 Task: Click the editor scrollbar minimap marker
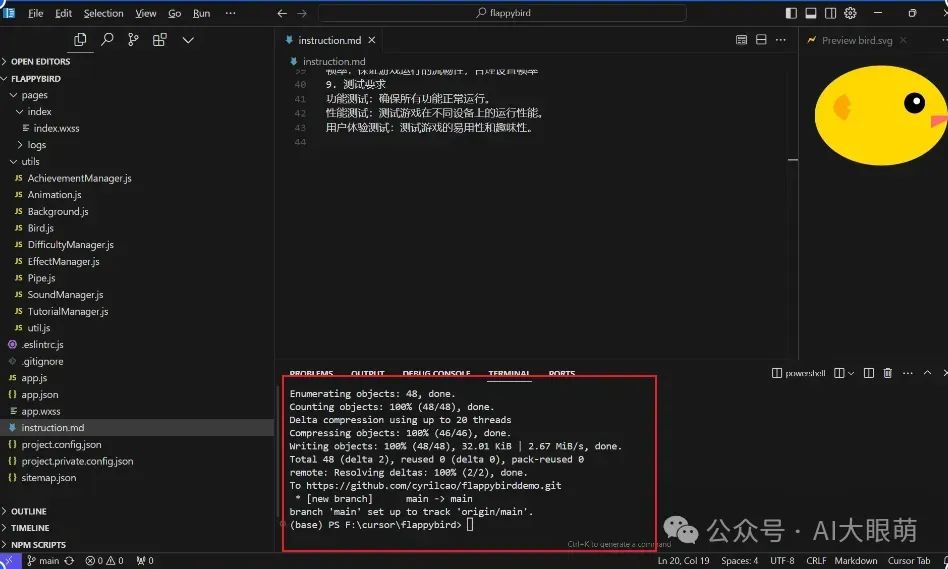pyautogui.click(x=793, y=160)
